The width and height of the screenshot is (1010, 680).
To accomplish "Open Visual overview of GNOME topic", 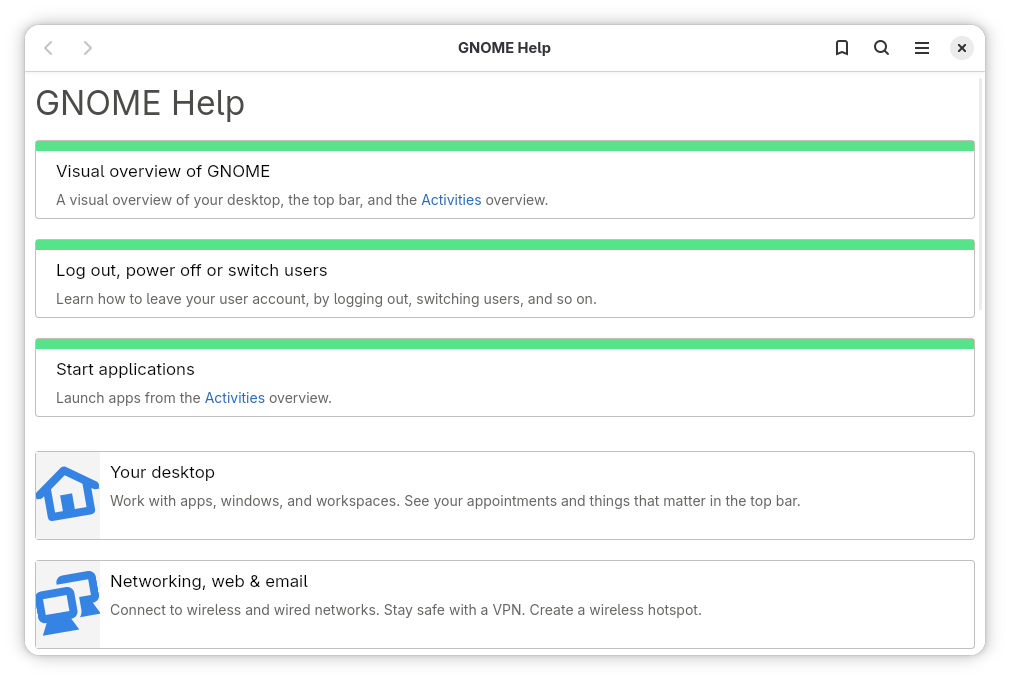I will 163,171.
